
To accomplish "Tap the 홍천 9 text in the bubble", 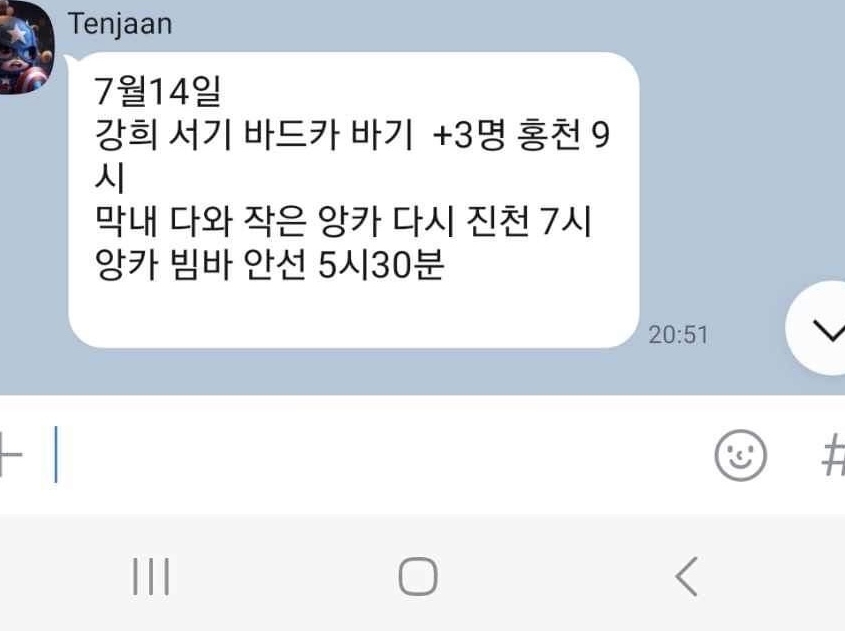I will [x=563, y=134].
